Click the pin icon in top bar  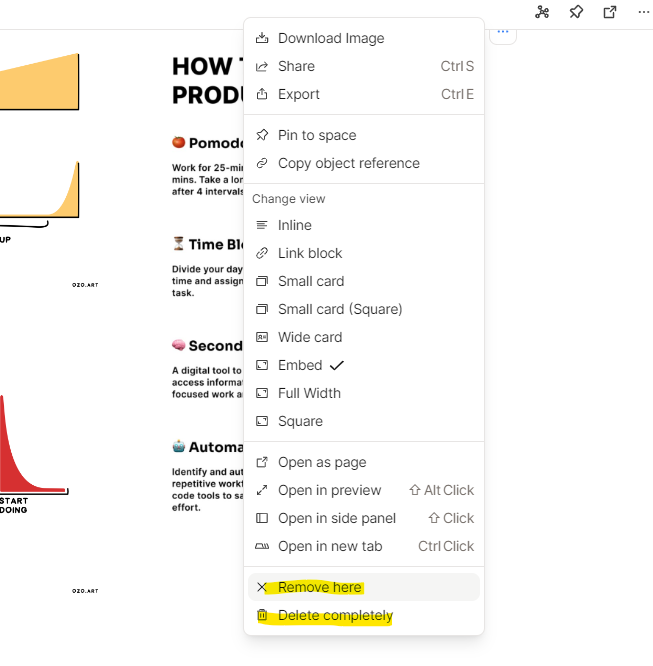576,12
